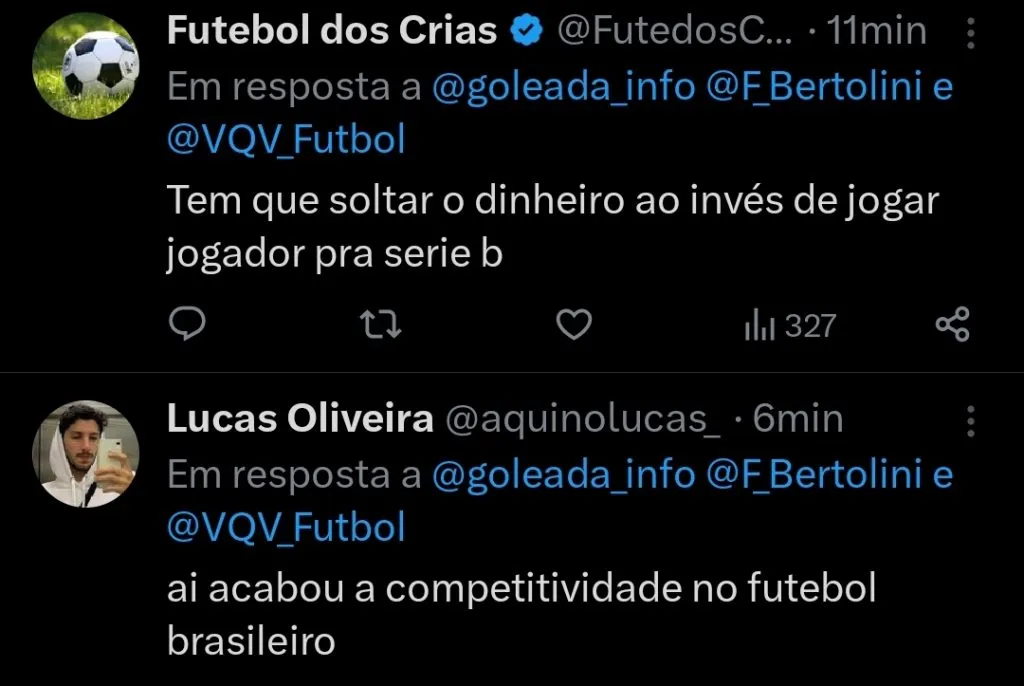Retweet the Futebol dos Crias post
1024x686 pixels.
click(x=379, y=324)
